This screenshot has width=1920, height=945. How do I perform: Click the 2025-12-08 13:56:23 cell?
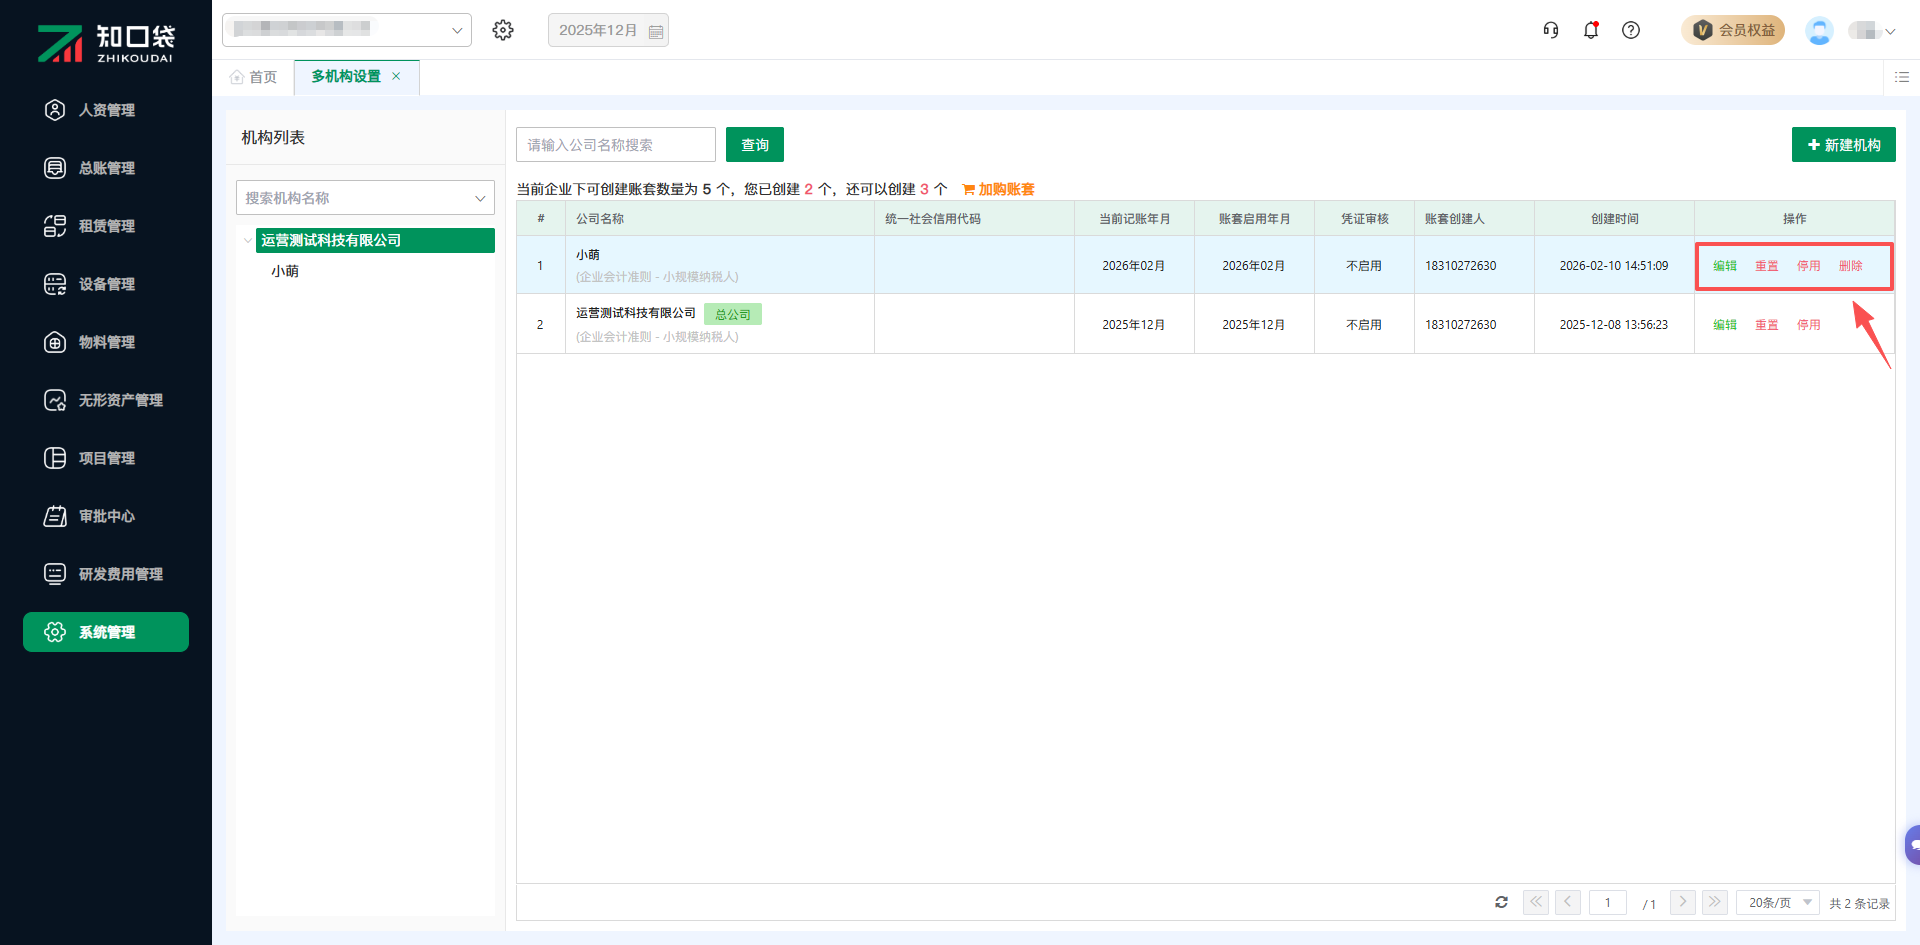pyautogui.click(x=1614, y=325)
